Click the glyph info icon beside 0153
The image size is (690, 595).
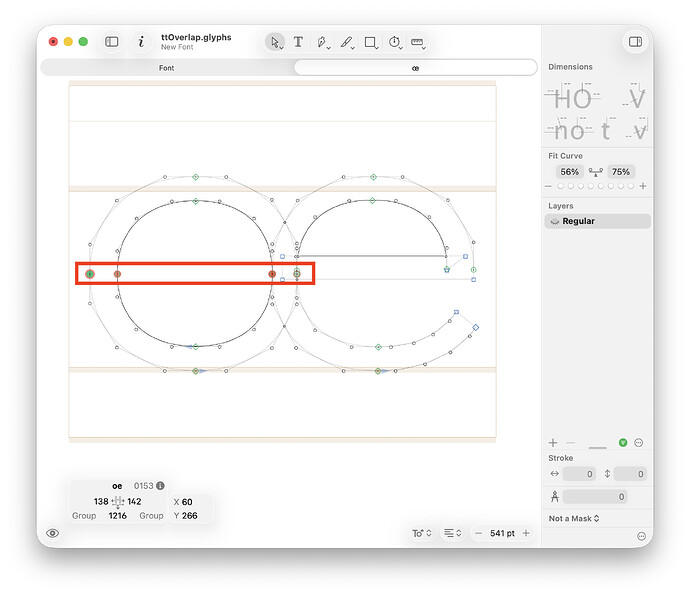point(160,486)
